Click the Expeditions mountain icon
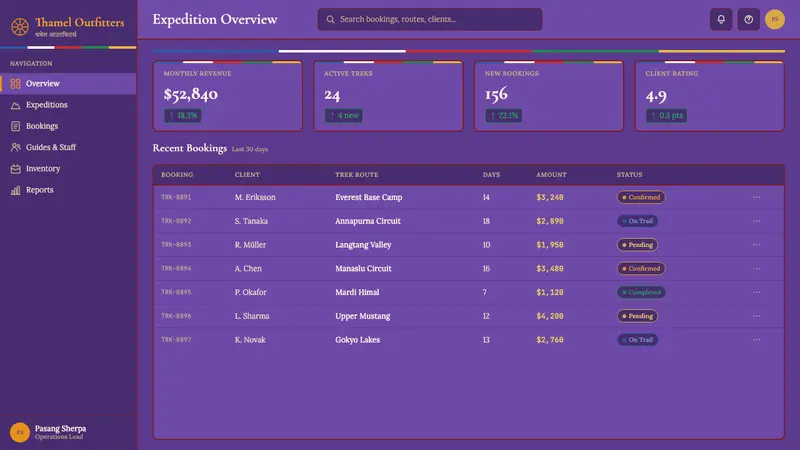Viewport: 800px width, 450px height. click(x=15, y=105)
